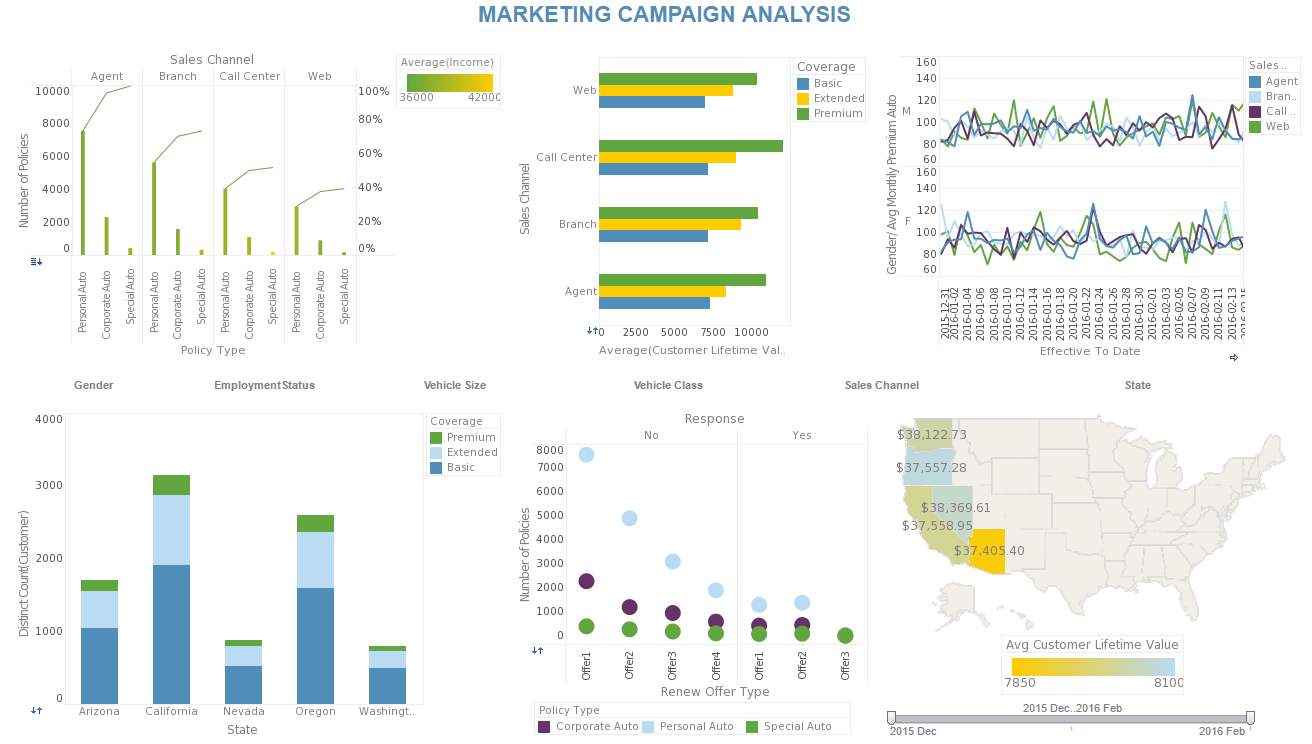Screen dimensions: 1312x744
Task: Click the California stacked bar's dark blue Basic segment
Action: tap(171, 634)
